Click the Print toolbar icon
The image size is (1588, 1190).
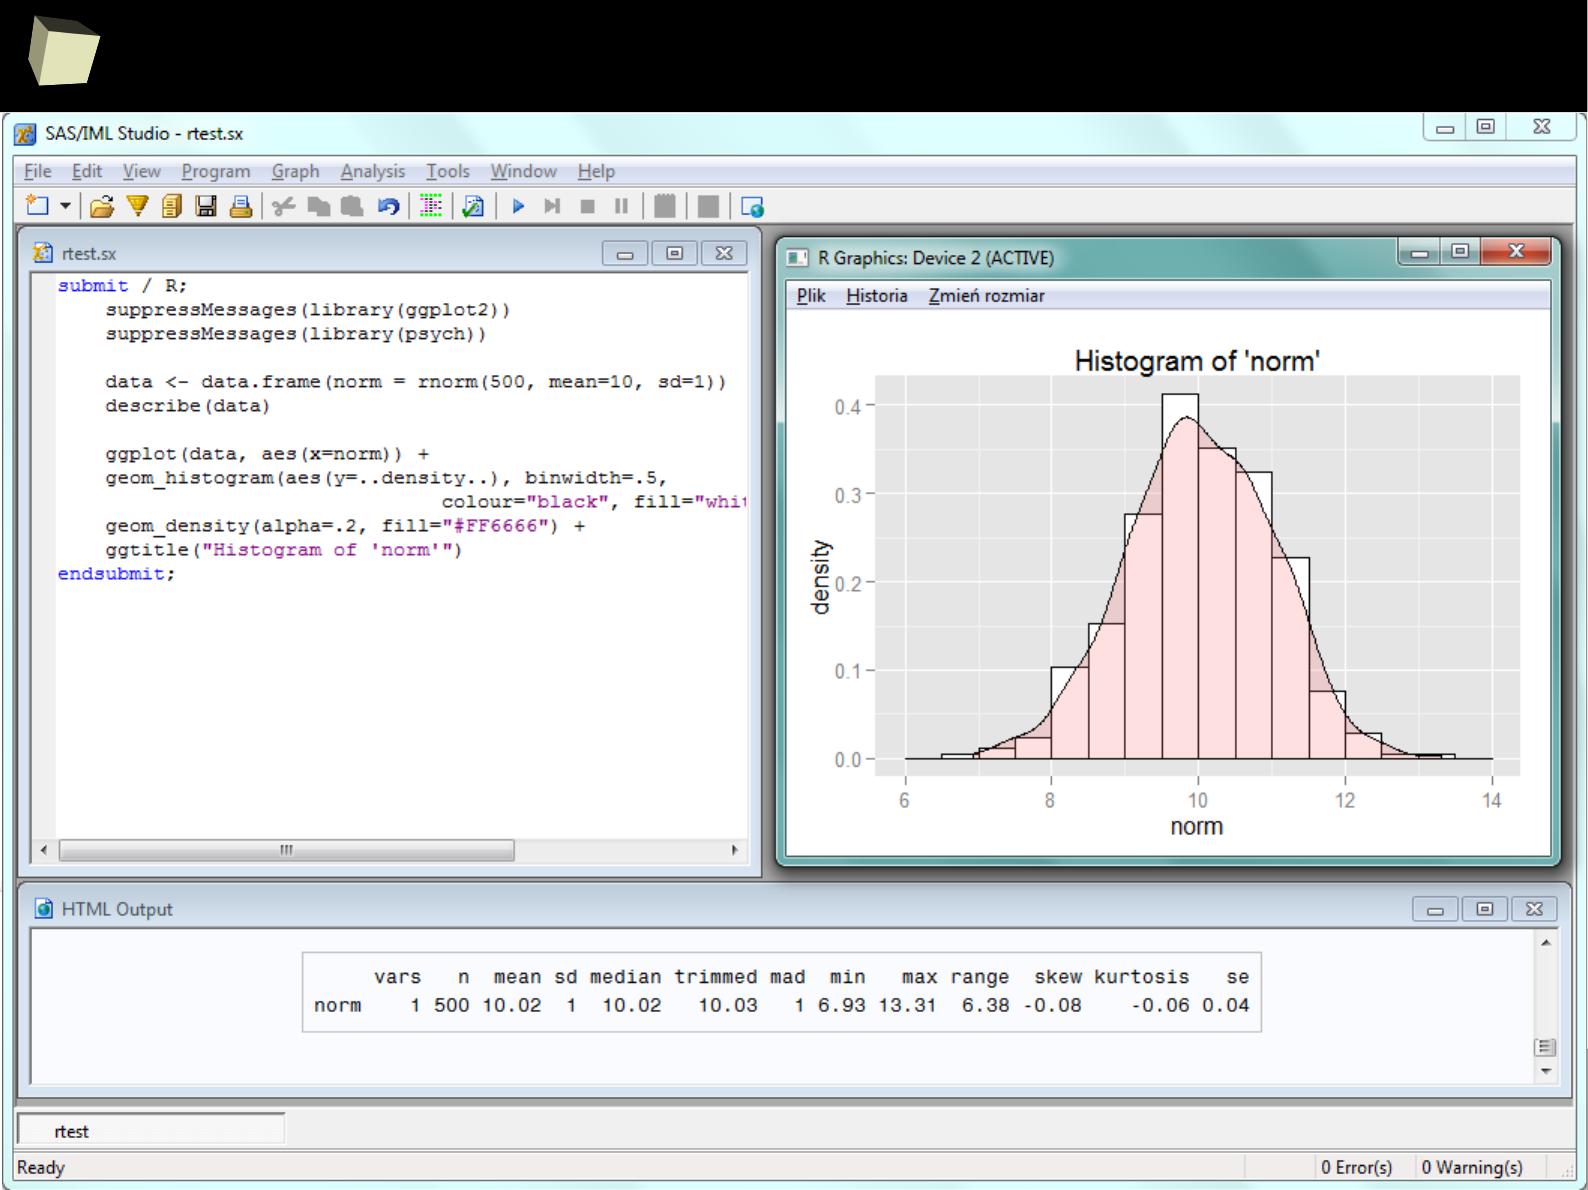(x=240, y=206)
